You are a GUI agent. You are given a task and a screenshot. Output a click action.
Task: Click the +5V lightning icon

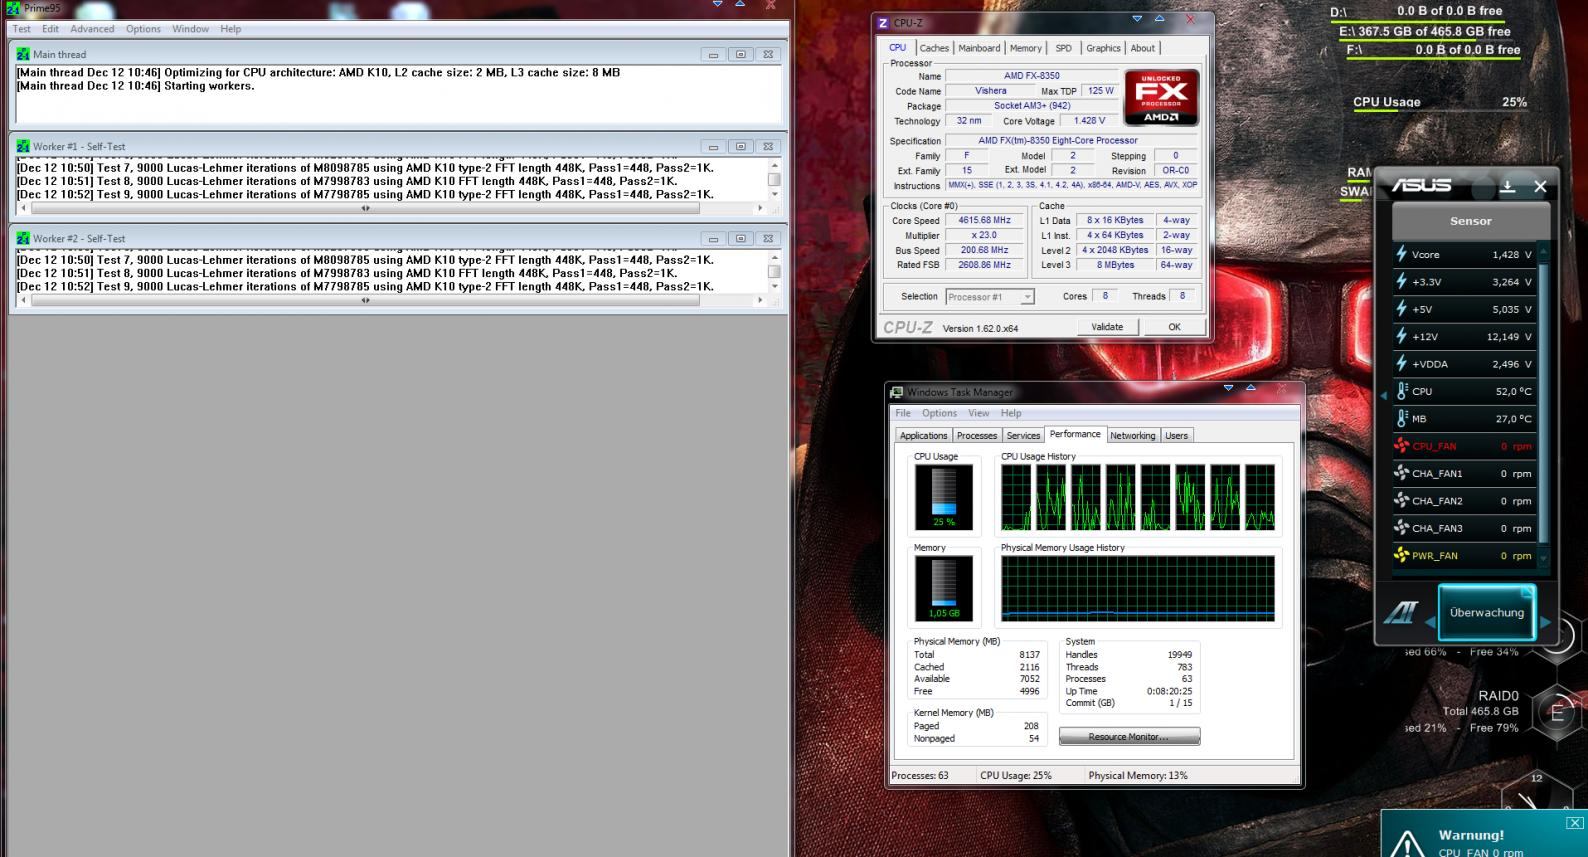pos(1402,309)
